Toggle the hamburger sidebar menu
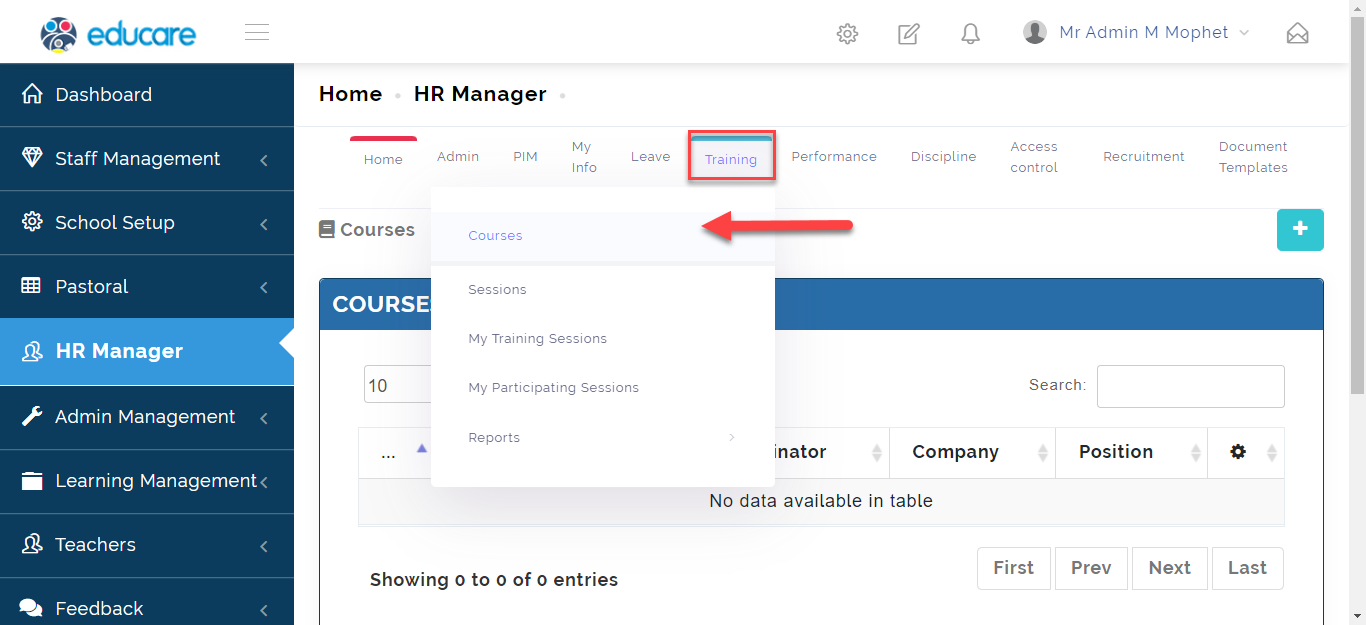Image resolution: width=1366 pixels, height=625 pixels. point(257,33)
